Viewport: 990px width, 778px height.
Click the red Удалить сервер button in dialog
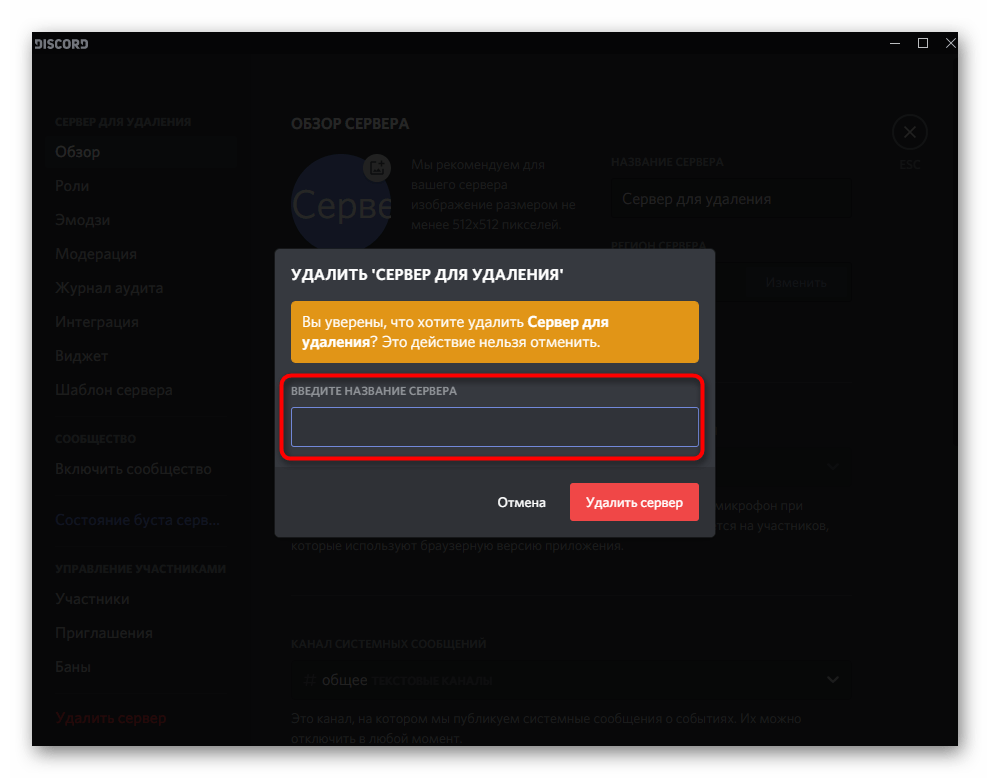point(634,502)
